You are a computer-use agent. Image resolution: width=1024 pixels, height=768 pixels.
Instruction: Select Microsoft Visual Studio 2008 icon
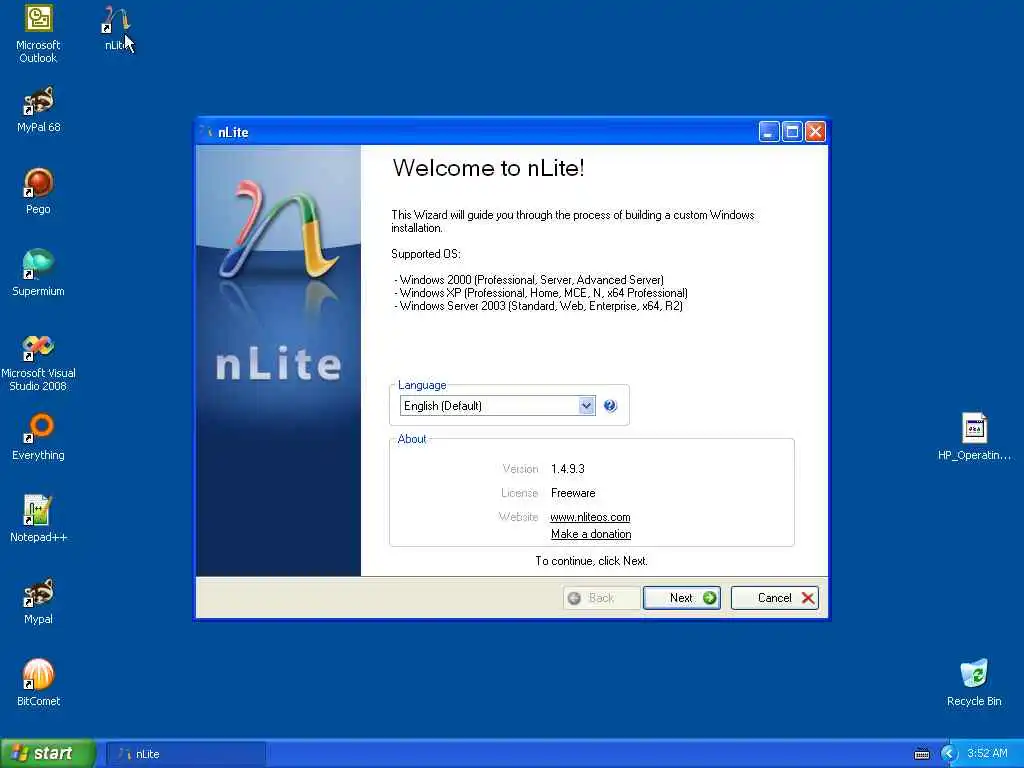38,362
